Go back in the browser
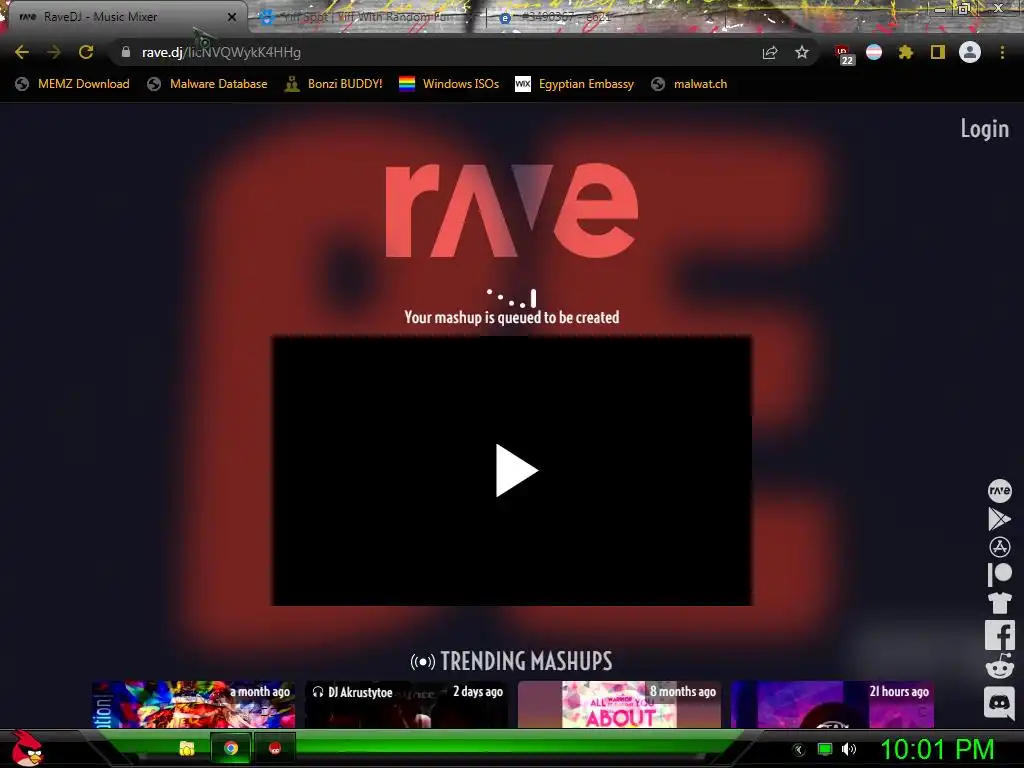 22,52
